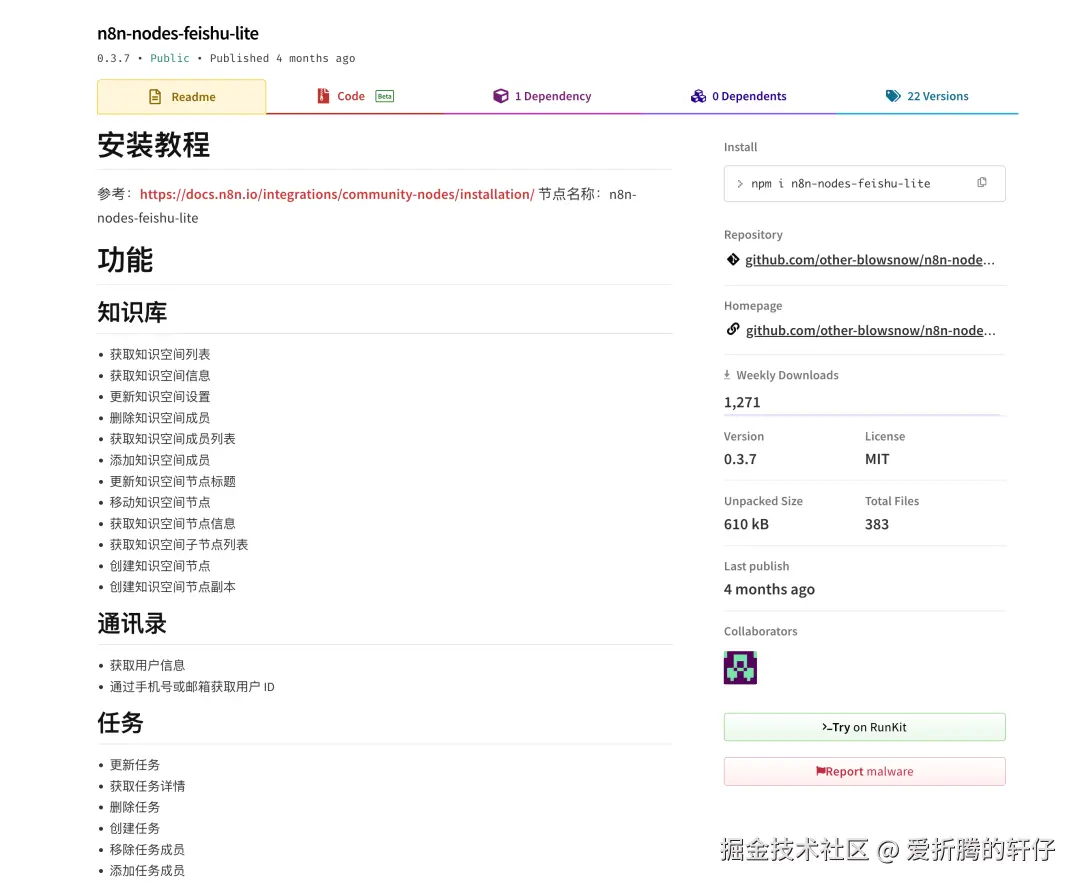The image size is (1080, 888).
Task: Click the list item 添加知识空间成员
Action: coord(160,460)
